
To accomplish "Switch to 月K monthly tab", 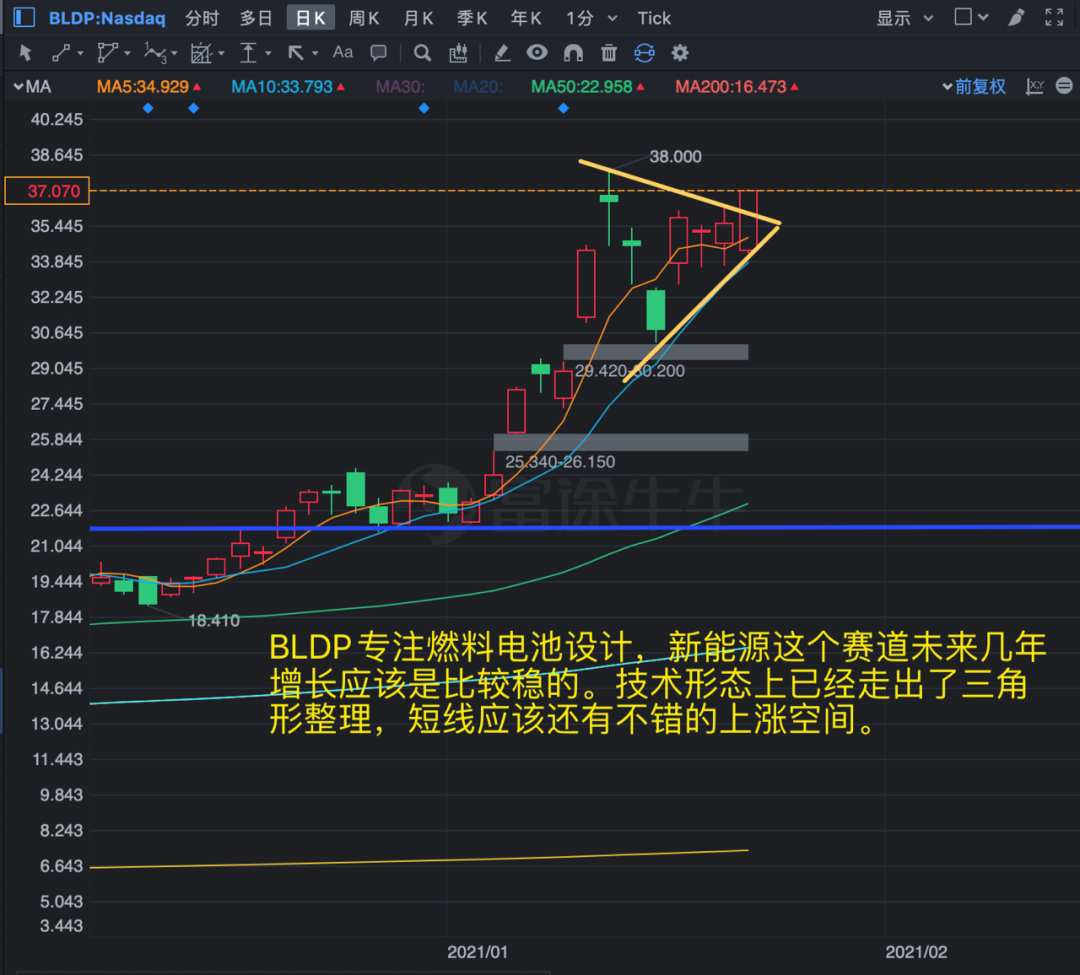I will tap(418, 18).
